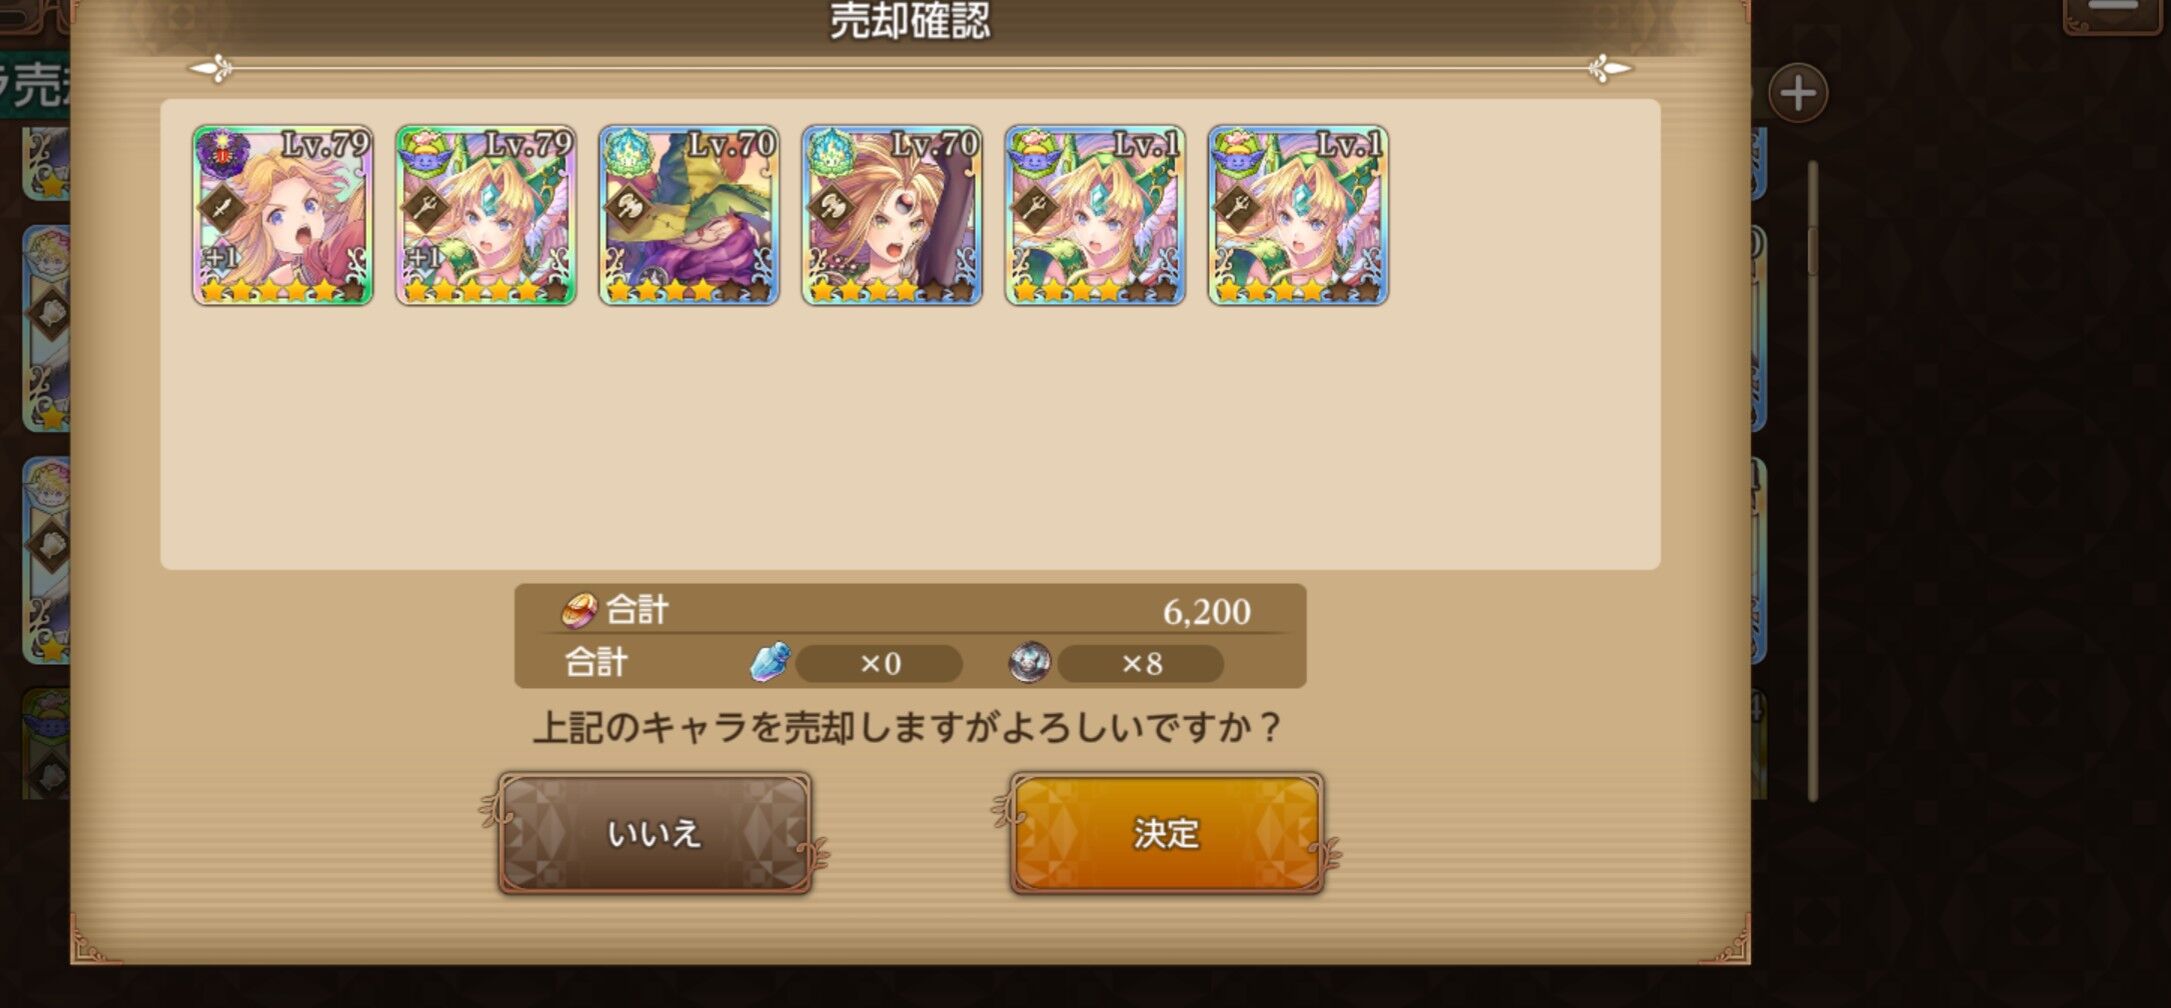Click the staff weapon icon on second card
Image resolution: width=2171 pixels, height=1008 pixels.
point(426,208)
